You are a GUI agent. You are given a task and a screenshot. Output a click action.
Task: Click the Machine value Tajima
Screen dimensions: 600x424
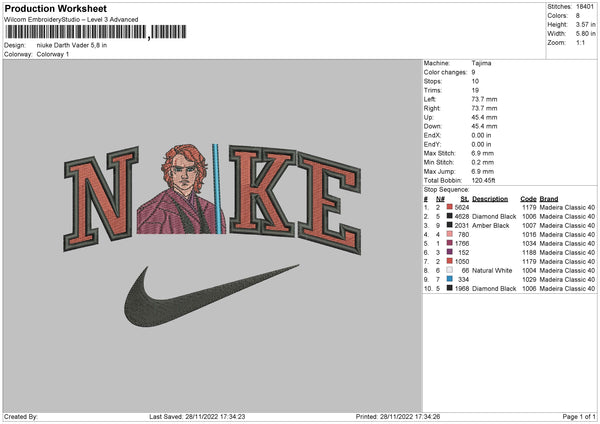[481, 63]
